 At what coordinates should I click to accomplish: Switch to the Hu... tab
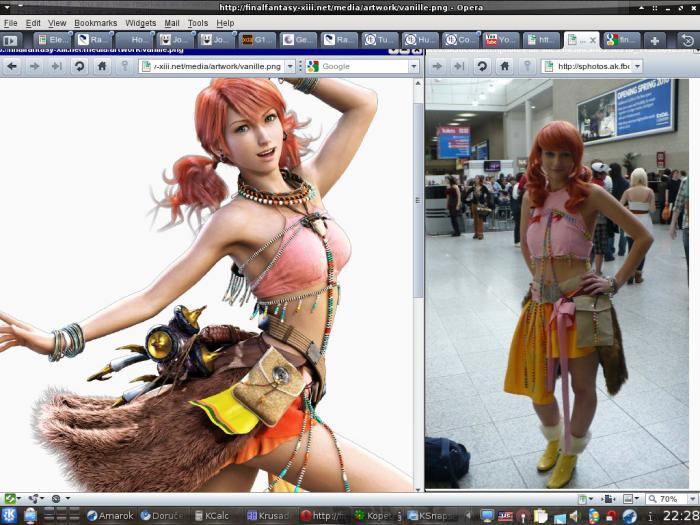pyautogui.click(x=420, y=40)
